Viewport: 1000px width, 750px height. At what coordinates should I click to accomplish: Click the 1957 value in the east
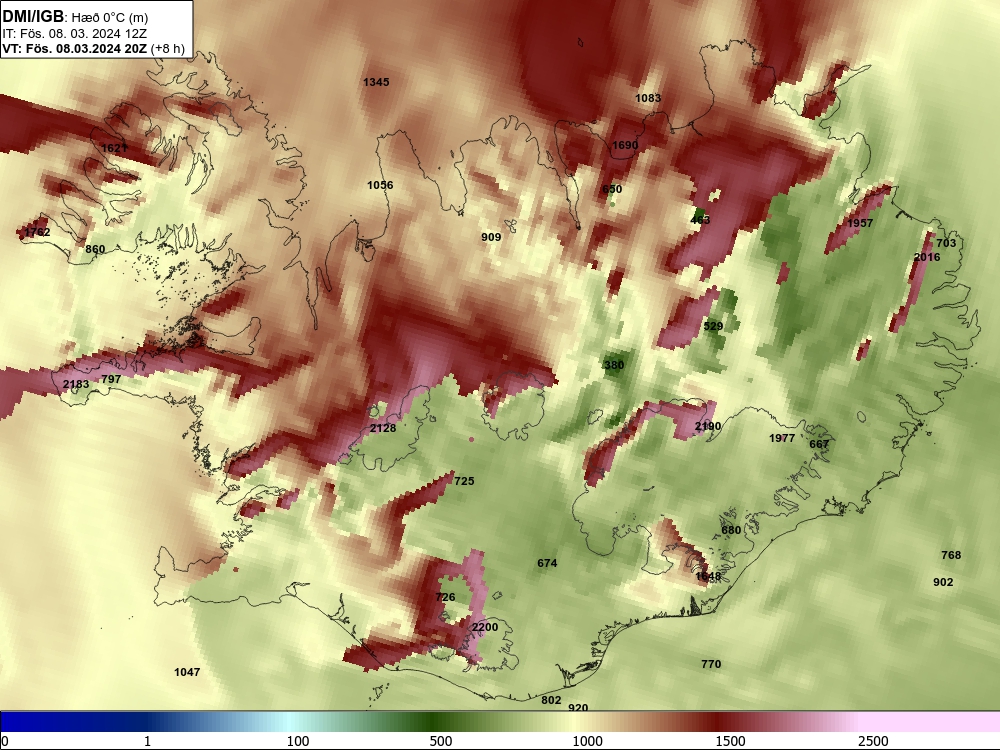click(x=860, y=223)
